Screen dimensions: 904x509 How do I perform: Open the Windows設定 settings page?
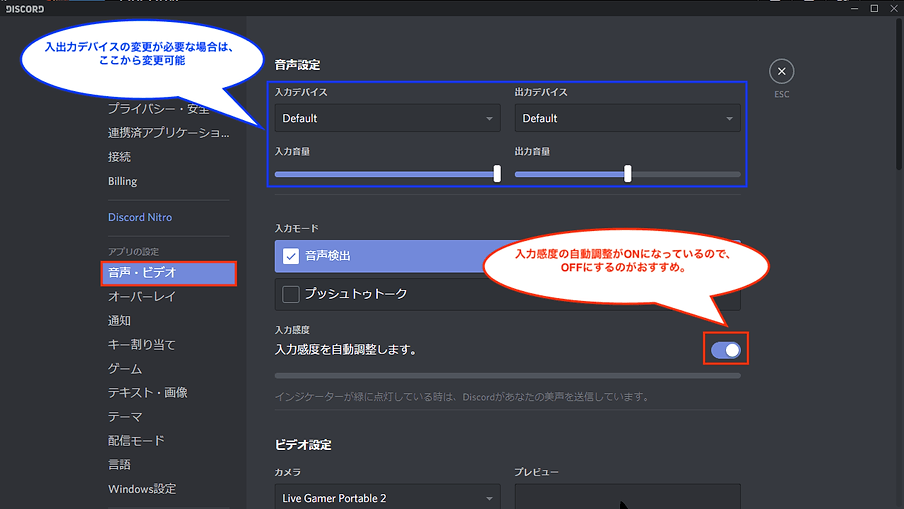pyautogui.click(x=142, y=489)
